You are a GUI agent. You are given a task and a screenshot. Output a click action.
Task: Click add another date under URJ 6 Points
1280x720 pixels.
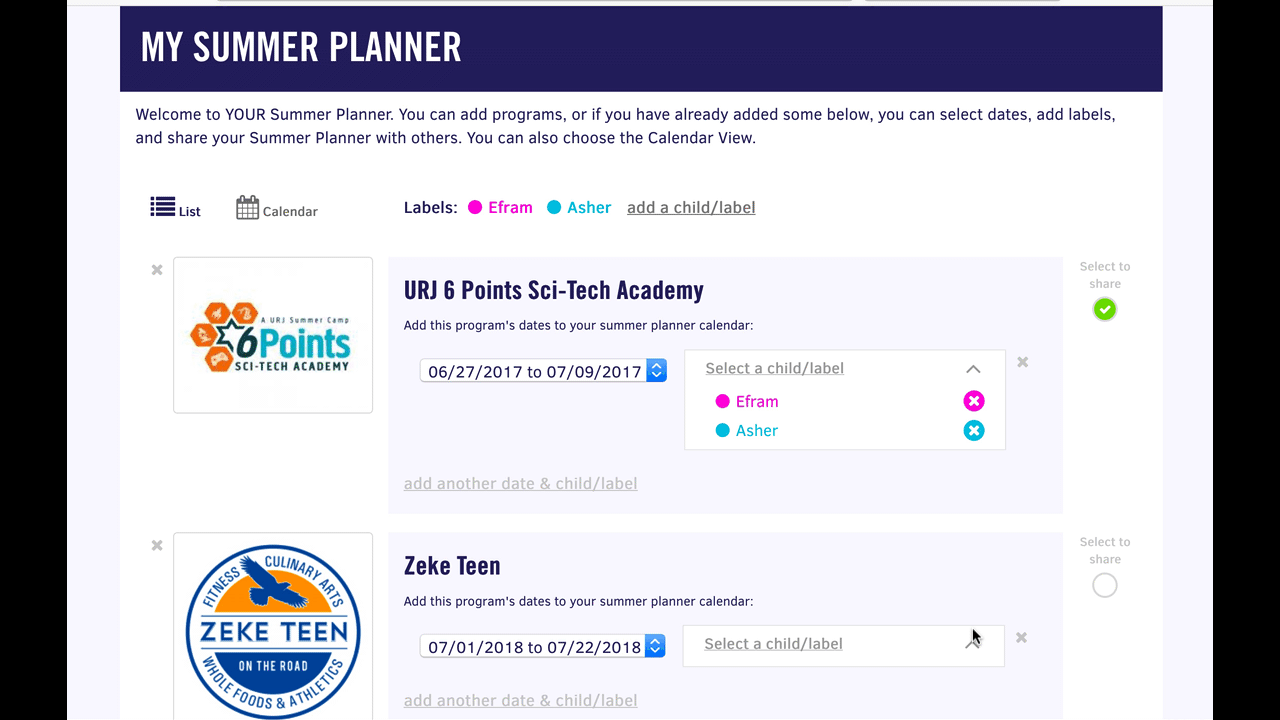tap(520, 484)
